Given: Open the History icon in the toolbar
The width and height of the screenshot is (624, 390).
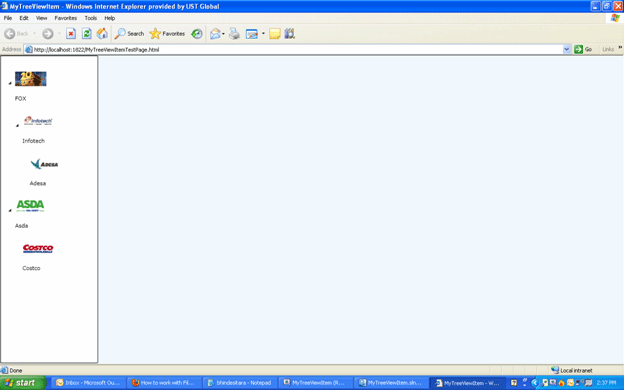Looking at the screenshot, I should (x=197, y=34).
